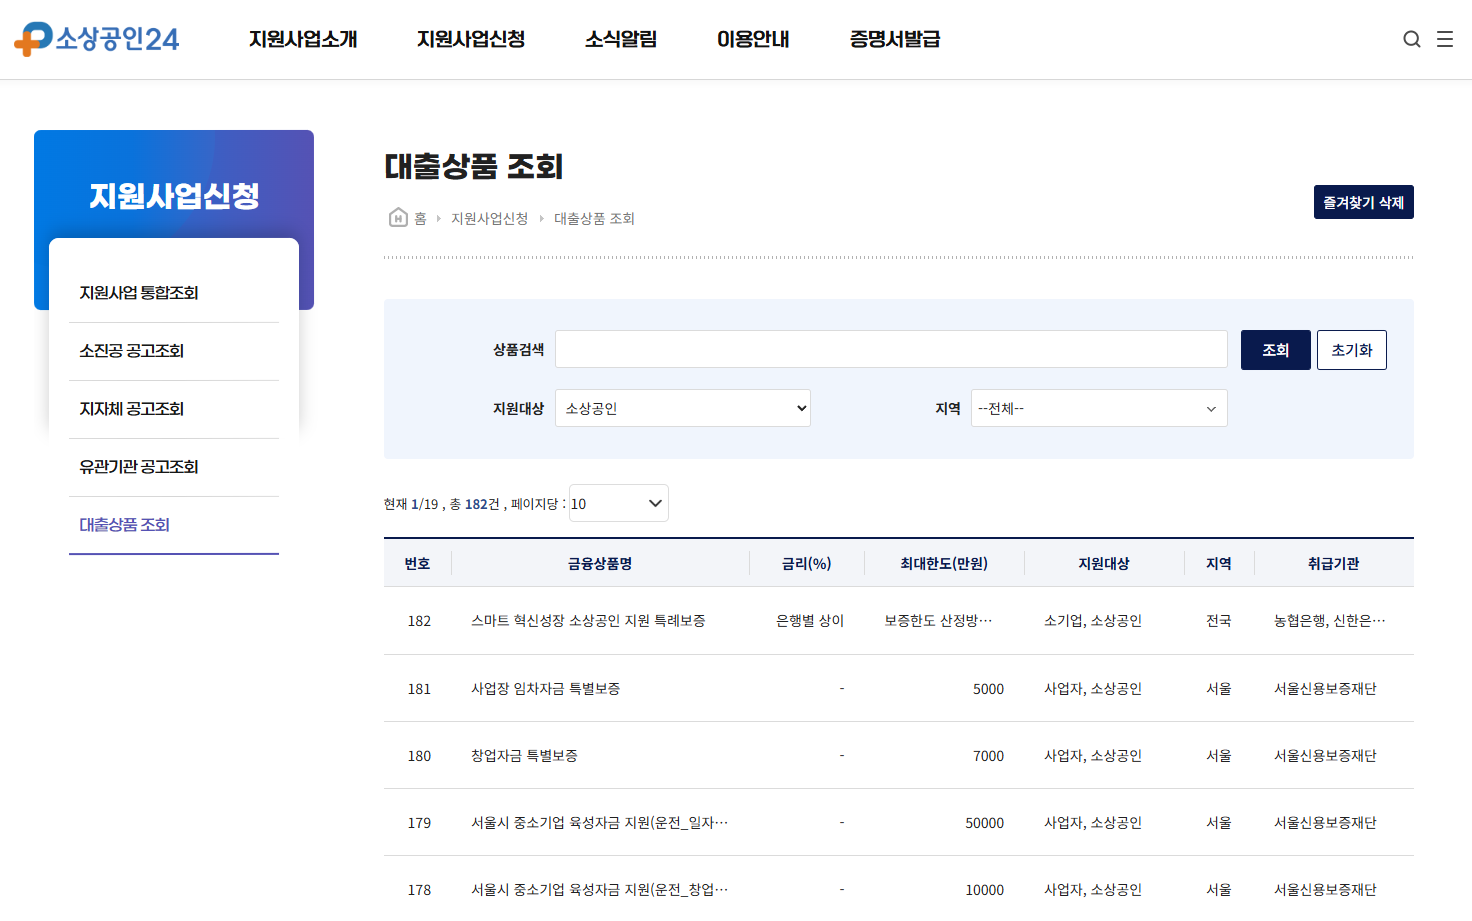Image resolution: width=1472 pixels, height=921 pixels.
Task: Open the 지원대상 dropdown
Action: [x=683, y=408]
